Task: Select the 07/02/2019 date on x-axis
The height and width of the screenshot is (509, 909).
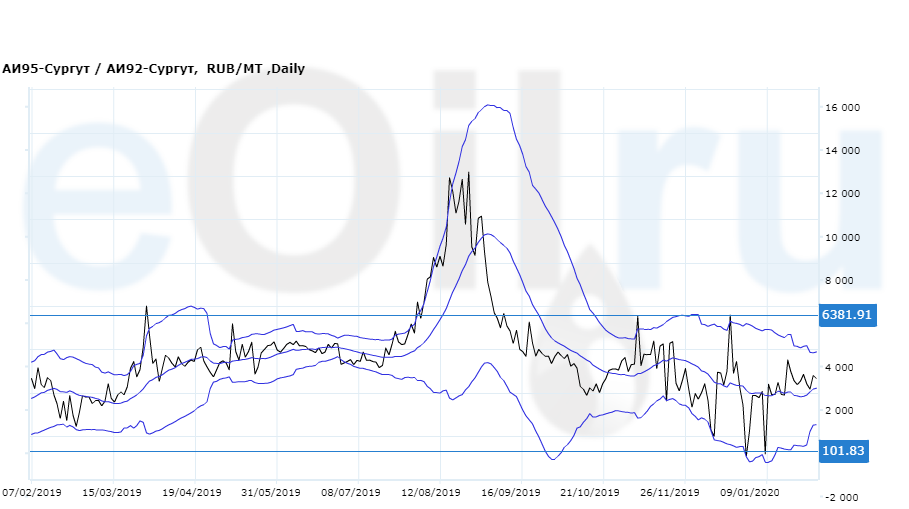Action: (32, 492)
